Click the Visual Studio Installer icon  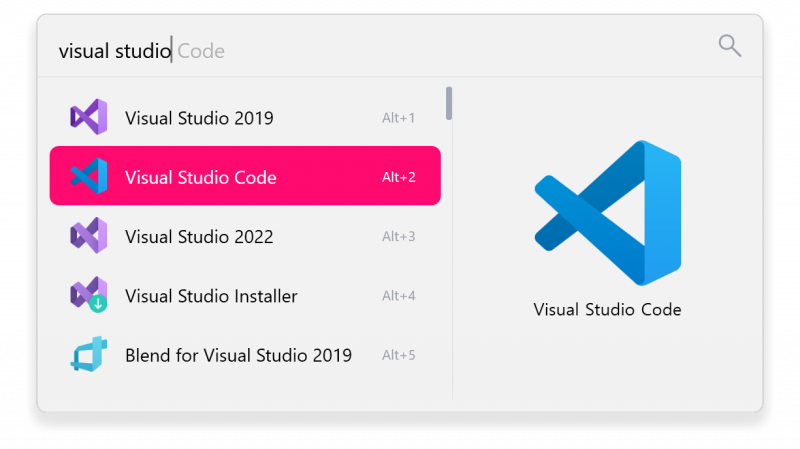88,296
